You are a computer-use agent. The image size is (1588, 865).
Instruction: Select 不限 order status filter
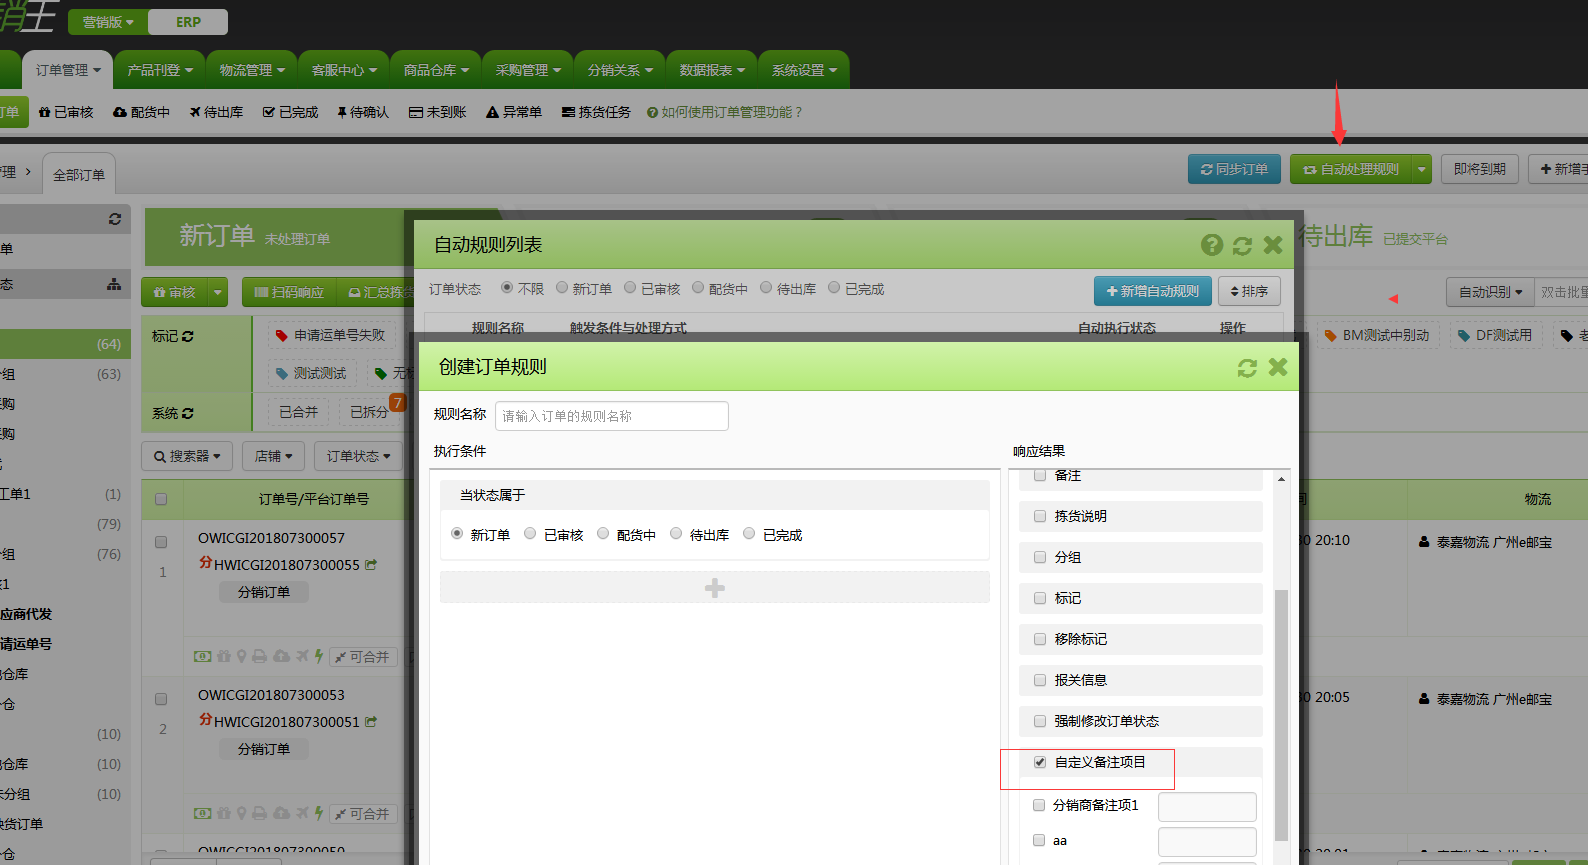[507, 288]
